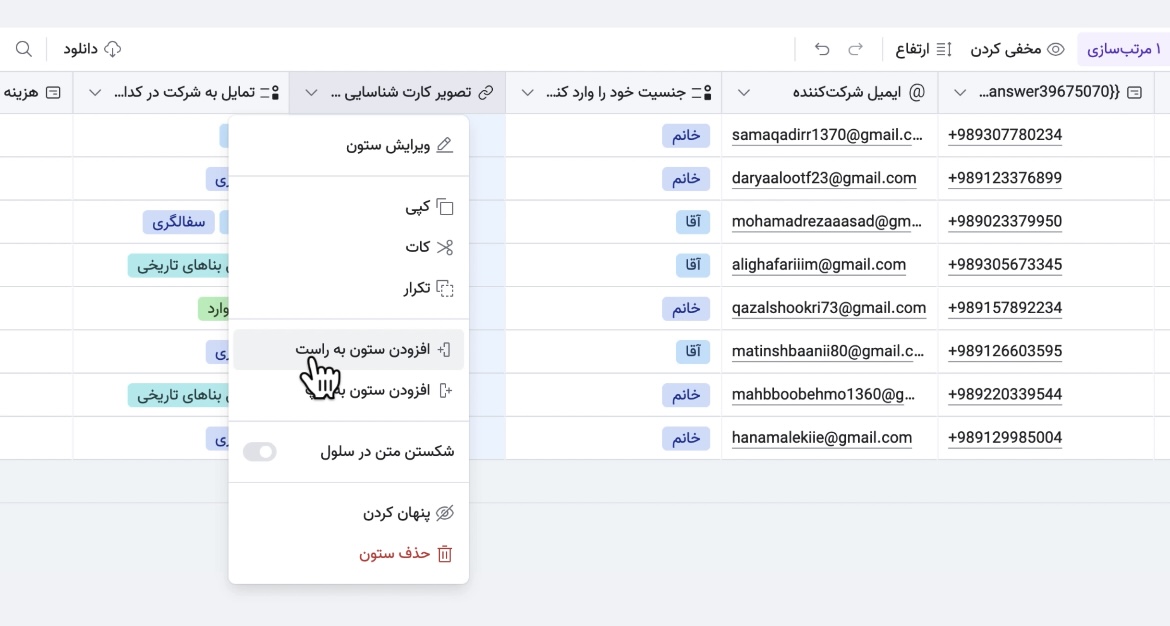Open email link daryaalootf23@gmail.com

[824, 178]
